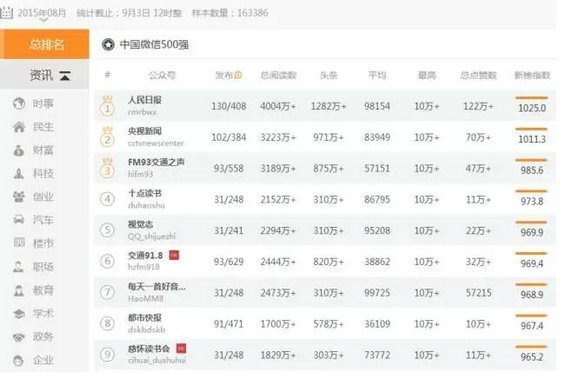Click the face icon for 企业

(x=19, y=360)
